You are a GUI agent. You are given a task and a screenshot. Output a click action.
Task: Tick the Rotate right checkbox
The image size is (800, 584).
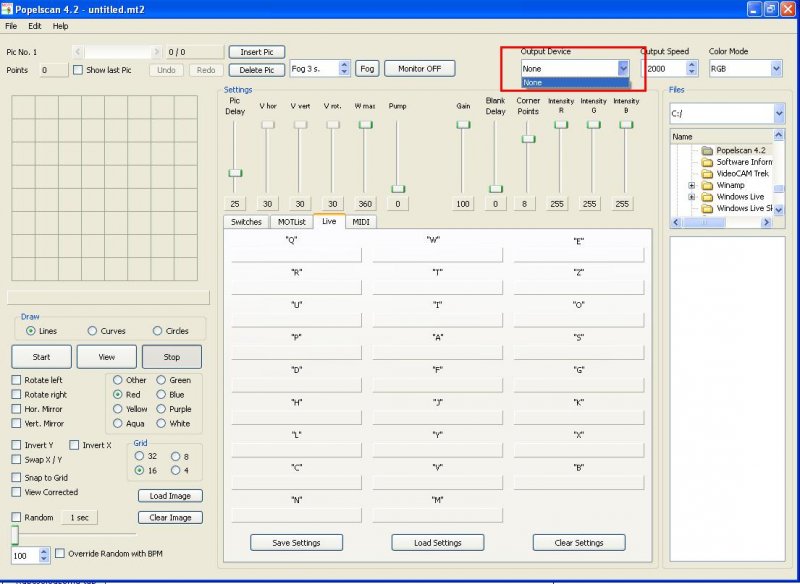[16, 394]
